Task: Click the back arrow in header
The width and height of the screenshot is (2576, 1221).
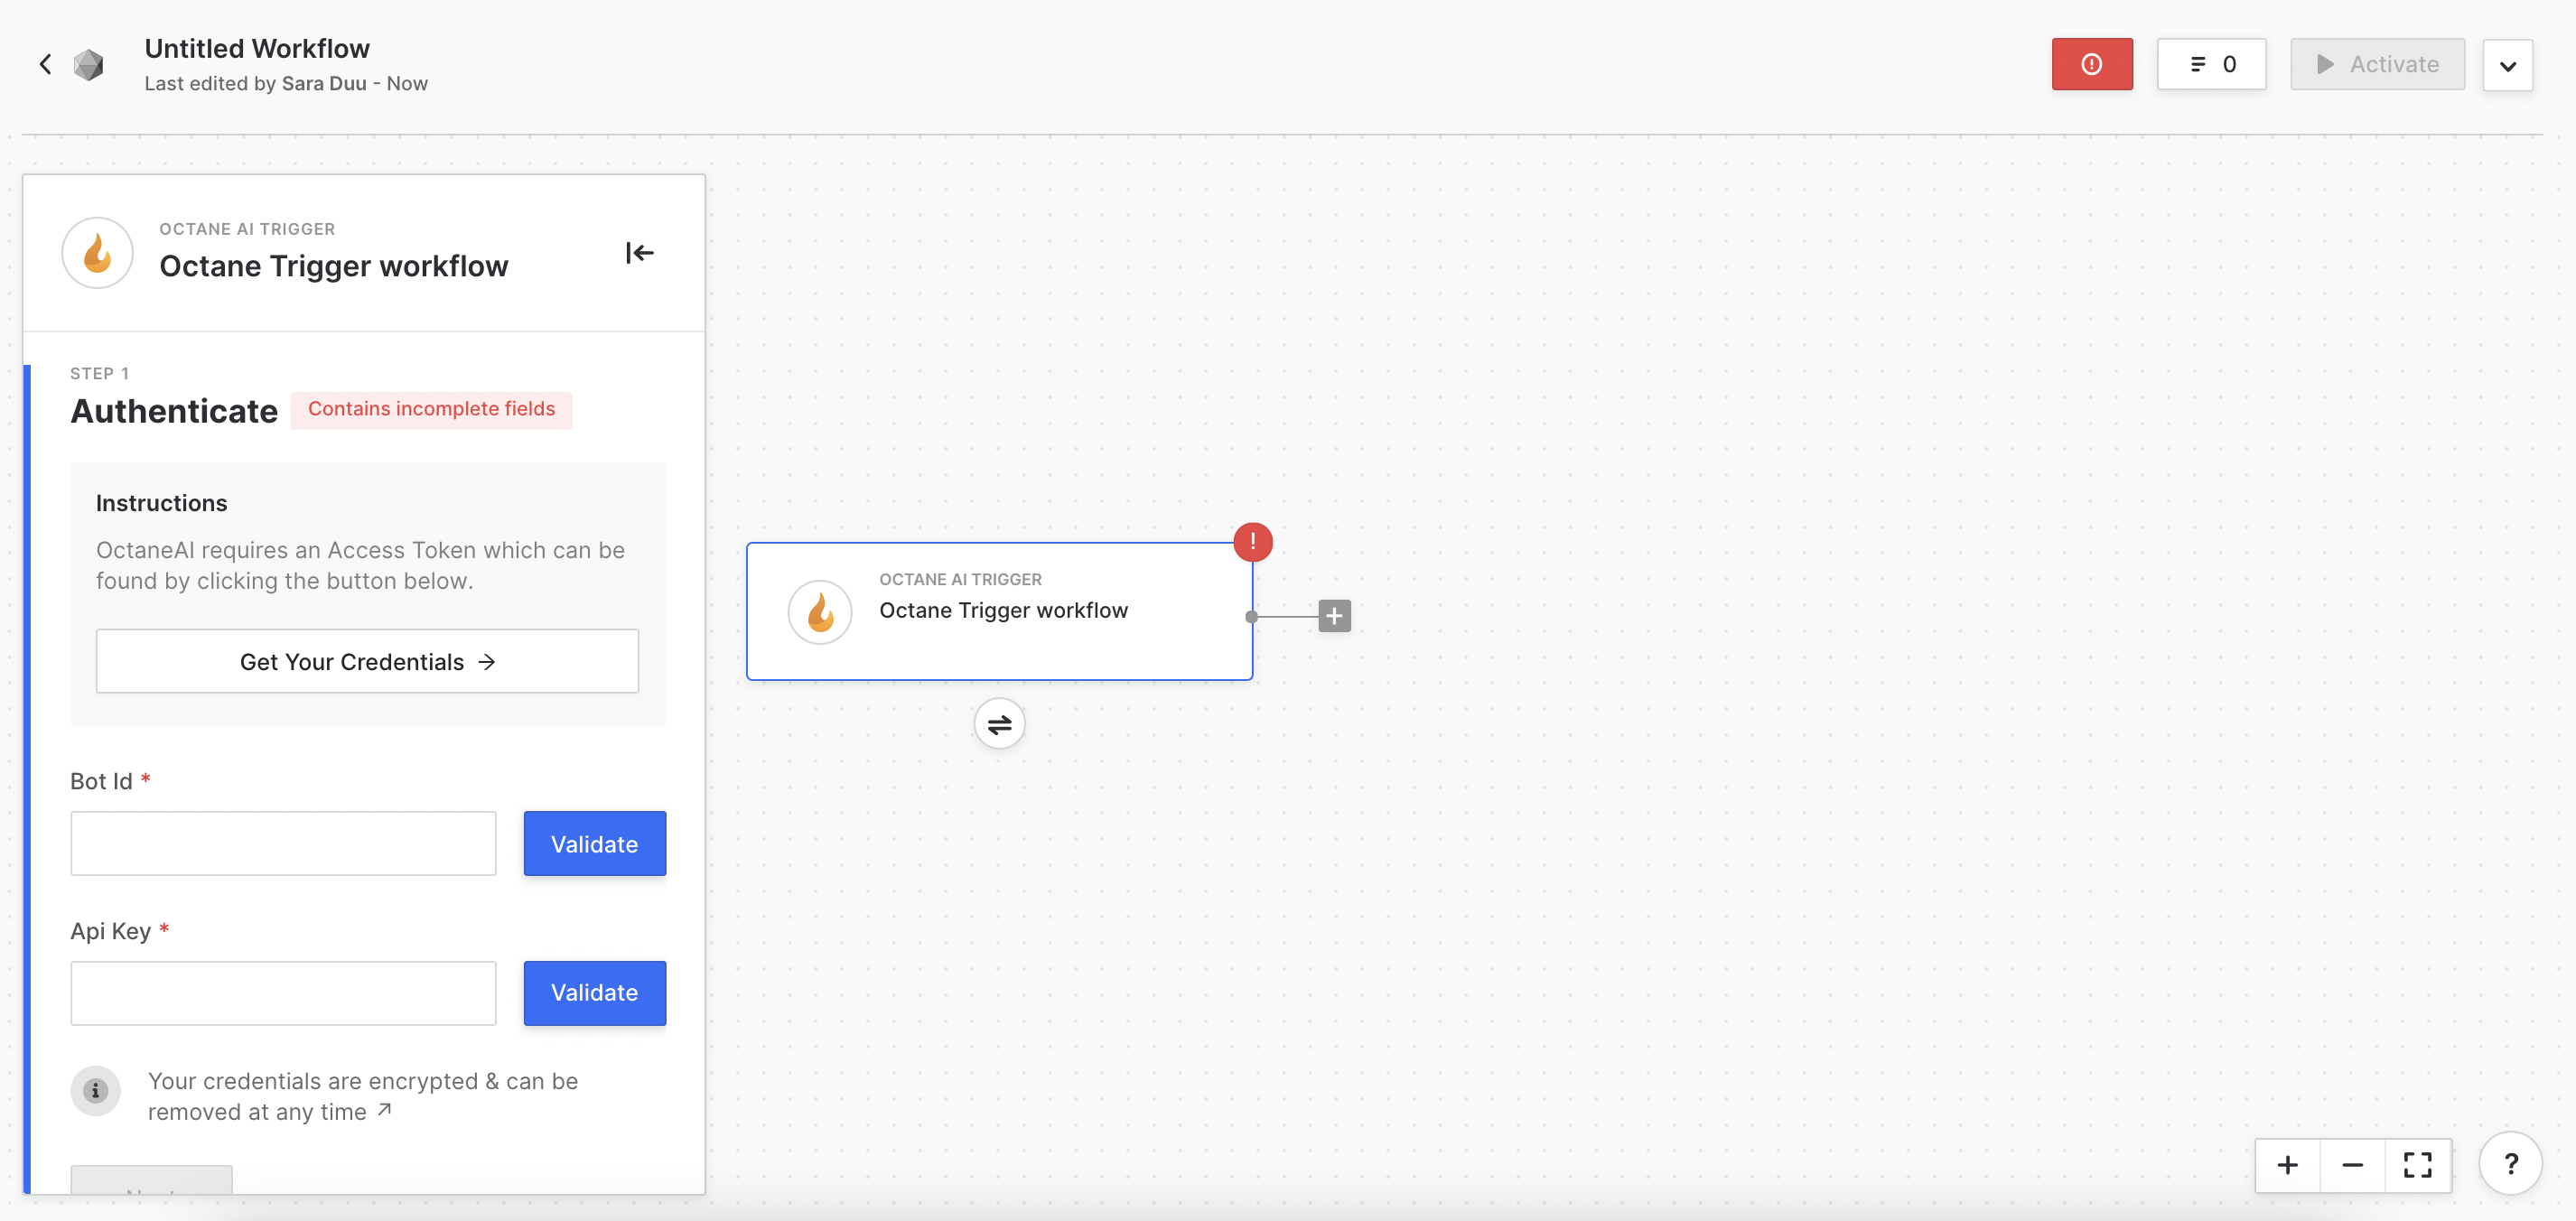Action: pos(45,65)
